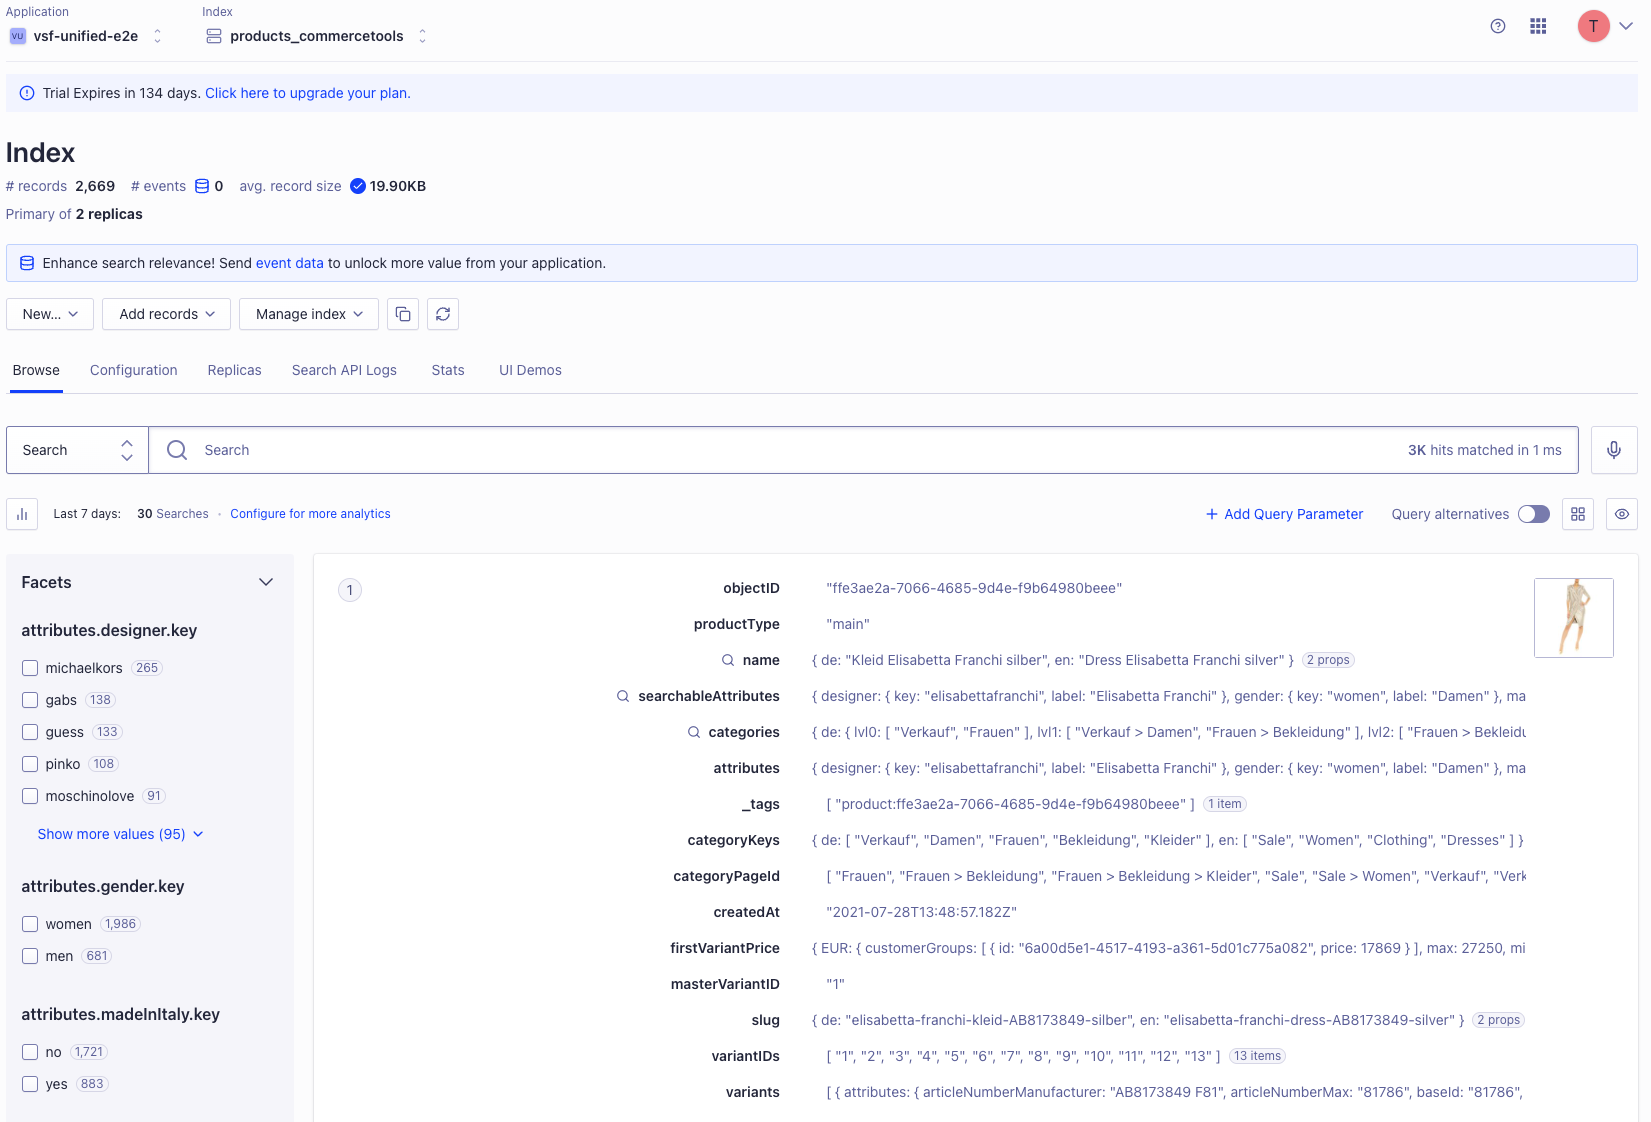The image size is (1651, 1122).
Task: Open the index switcher next to products_commercetools
Action: pyautogui.click(x=423, y=35)
